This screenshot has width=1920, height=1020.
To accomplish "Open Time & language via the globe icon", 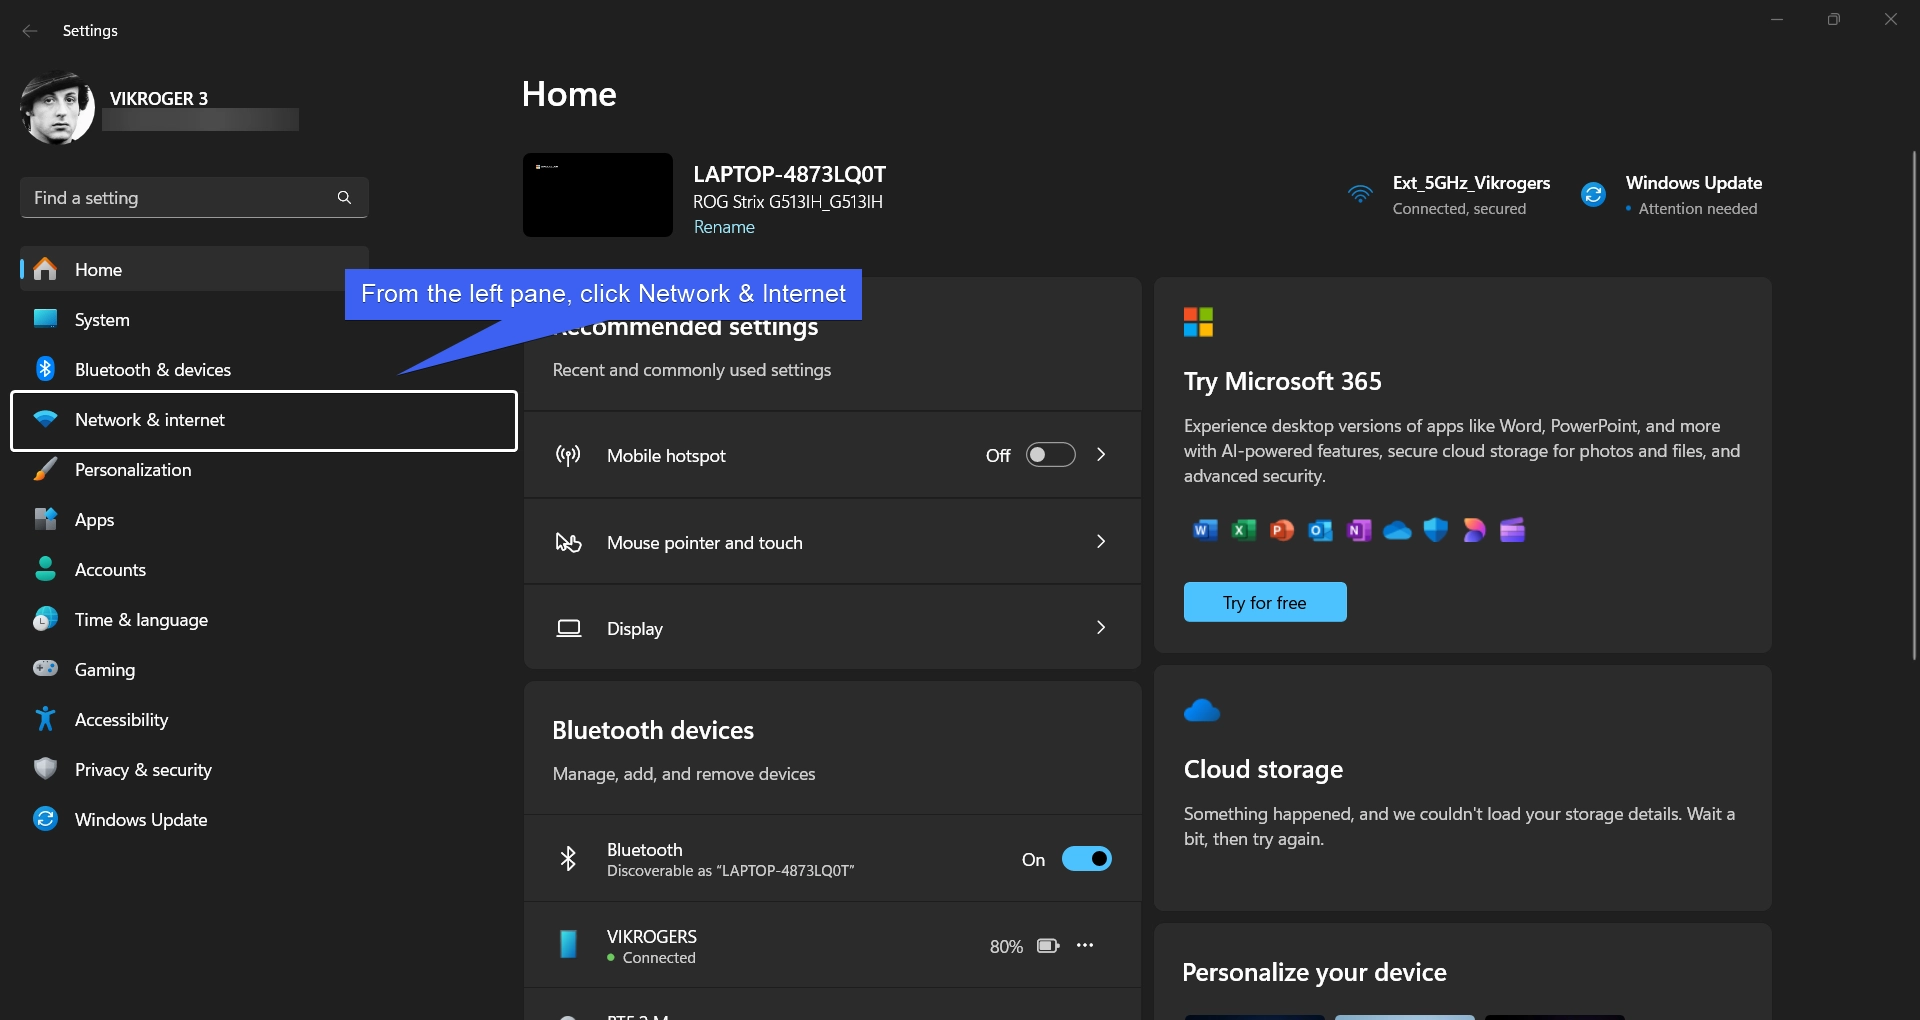I will (x=45, y=620).
